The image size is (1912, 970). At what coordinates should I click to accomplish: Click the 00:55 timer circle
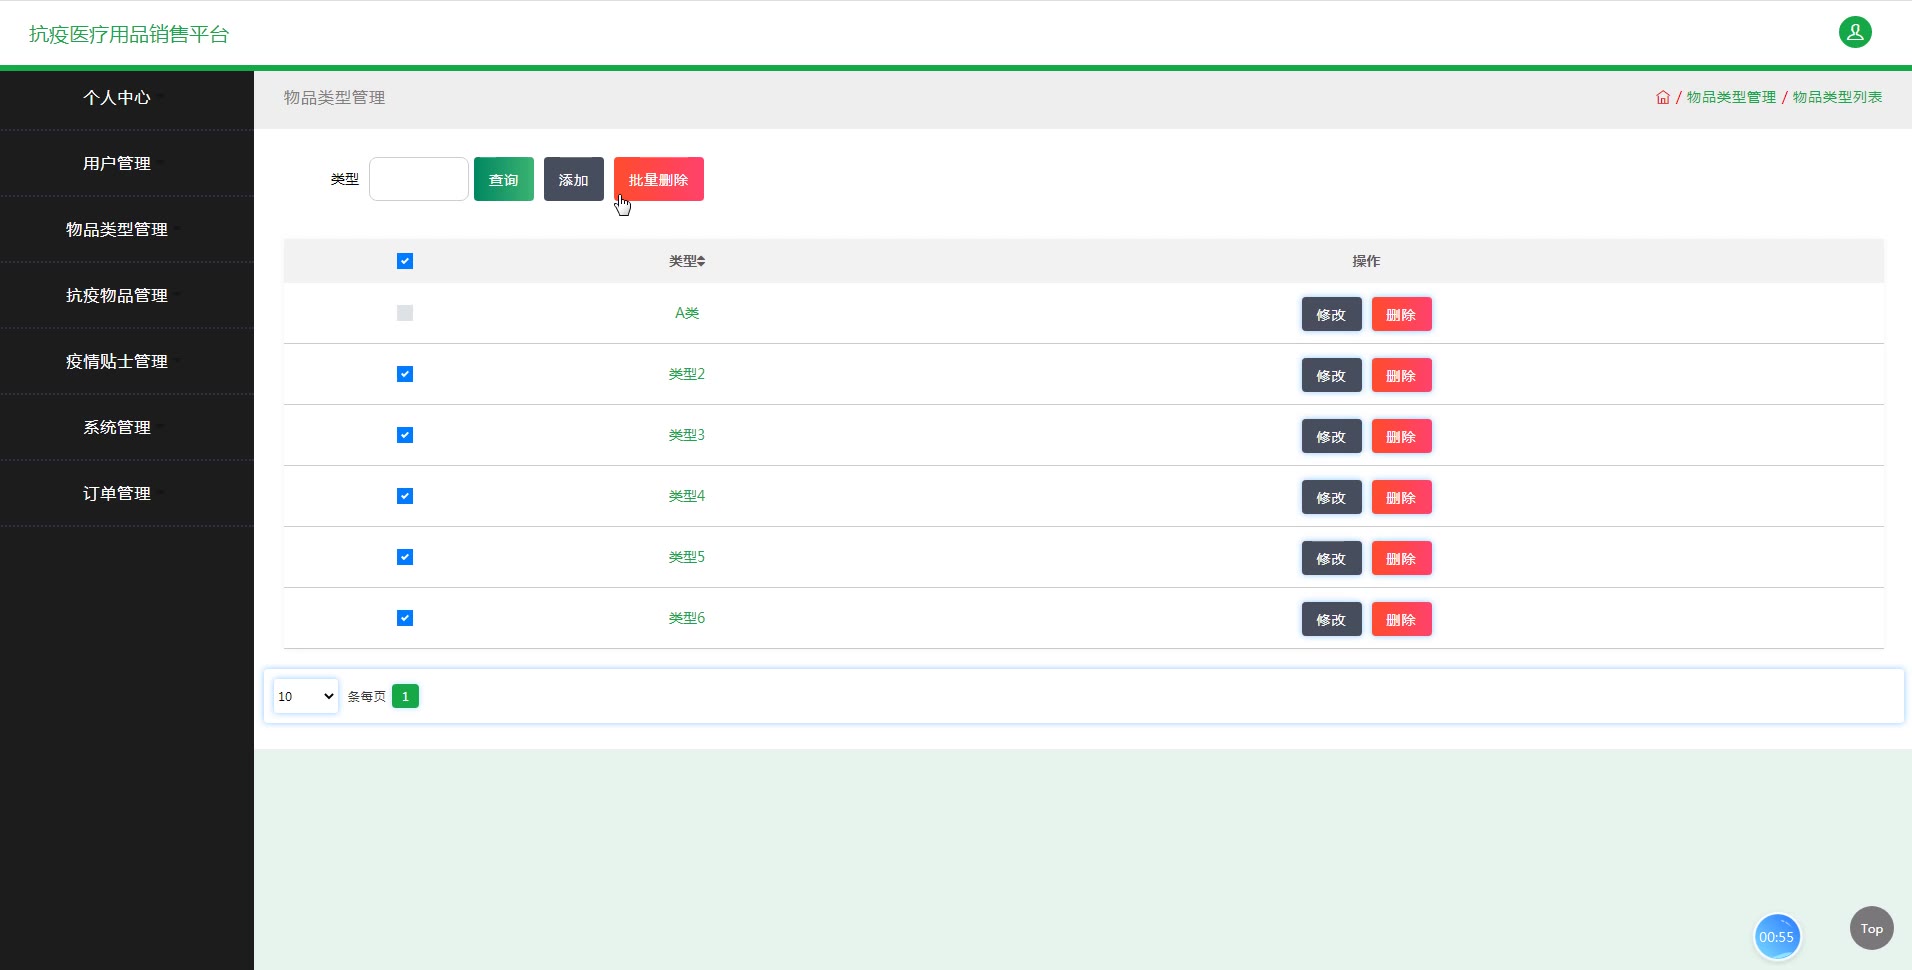pyautogui.click(x=1777, y=937)
